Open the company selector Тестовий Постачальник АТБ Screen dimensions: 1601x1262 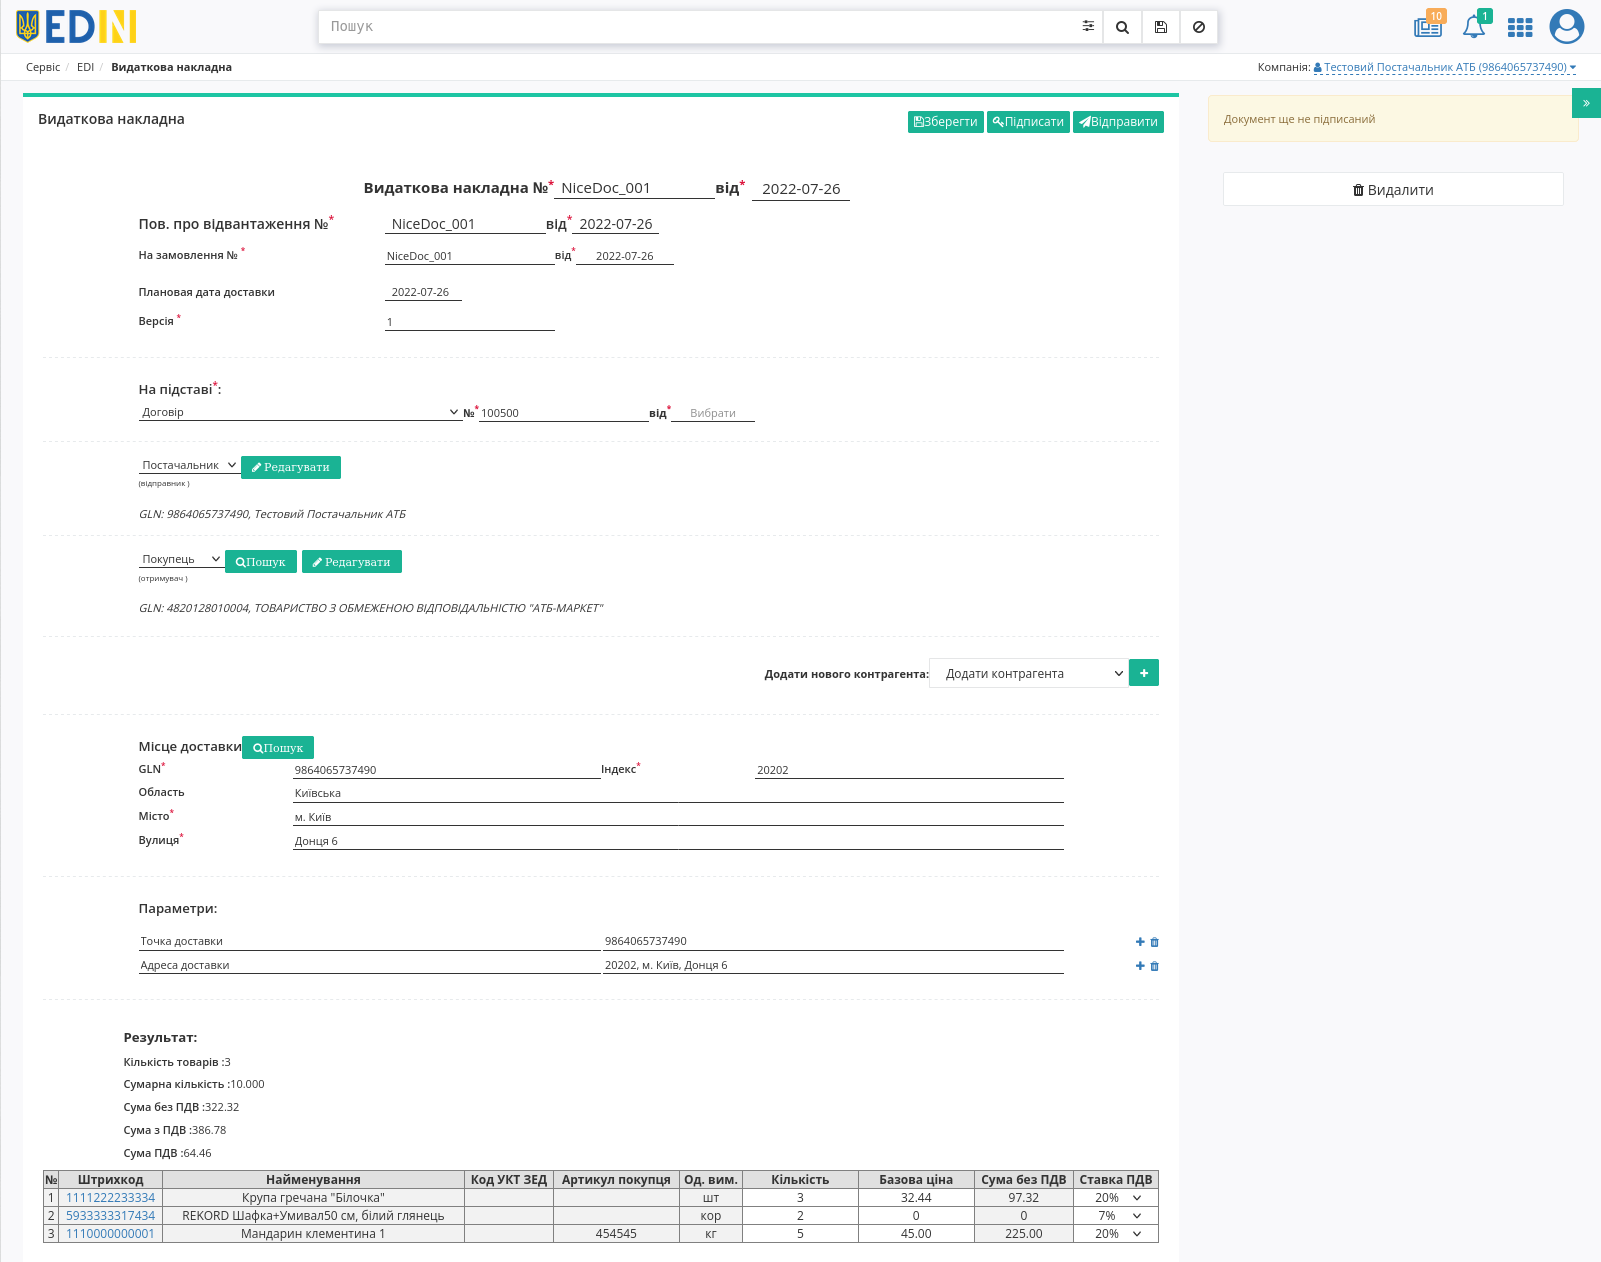pos(1445,67)
